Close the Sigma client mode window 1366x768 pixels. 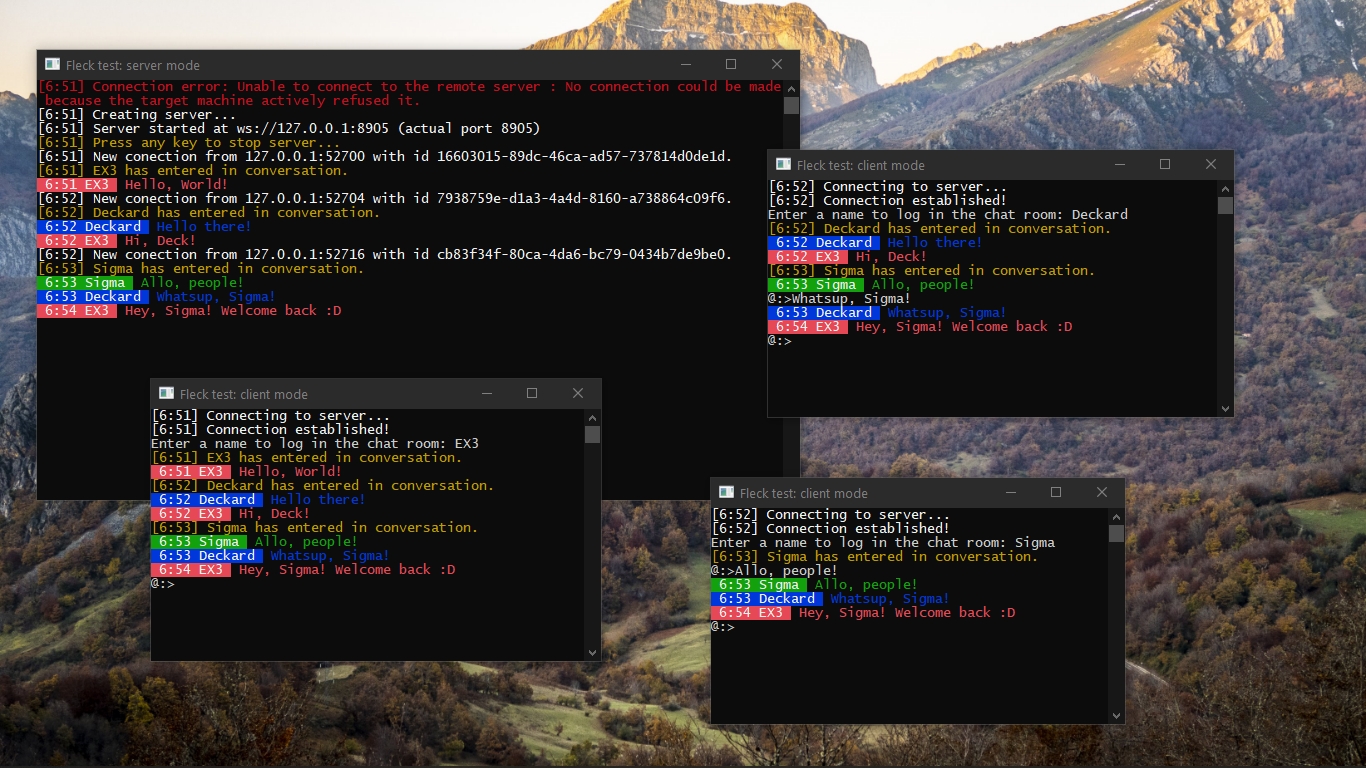pos(1102,493)
